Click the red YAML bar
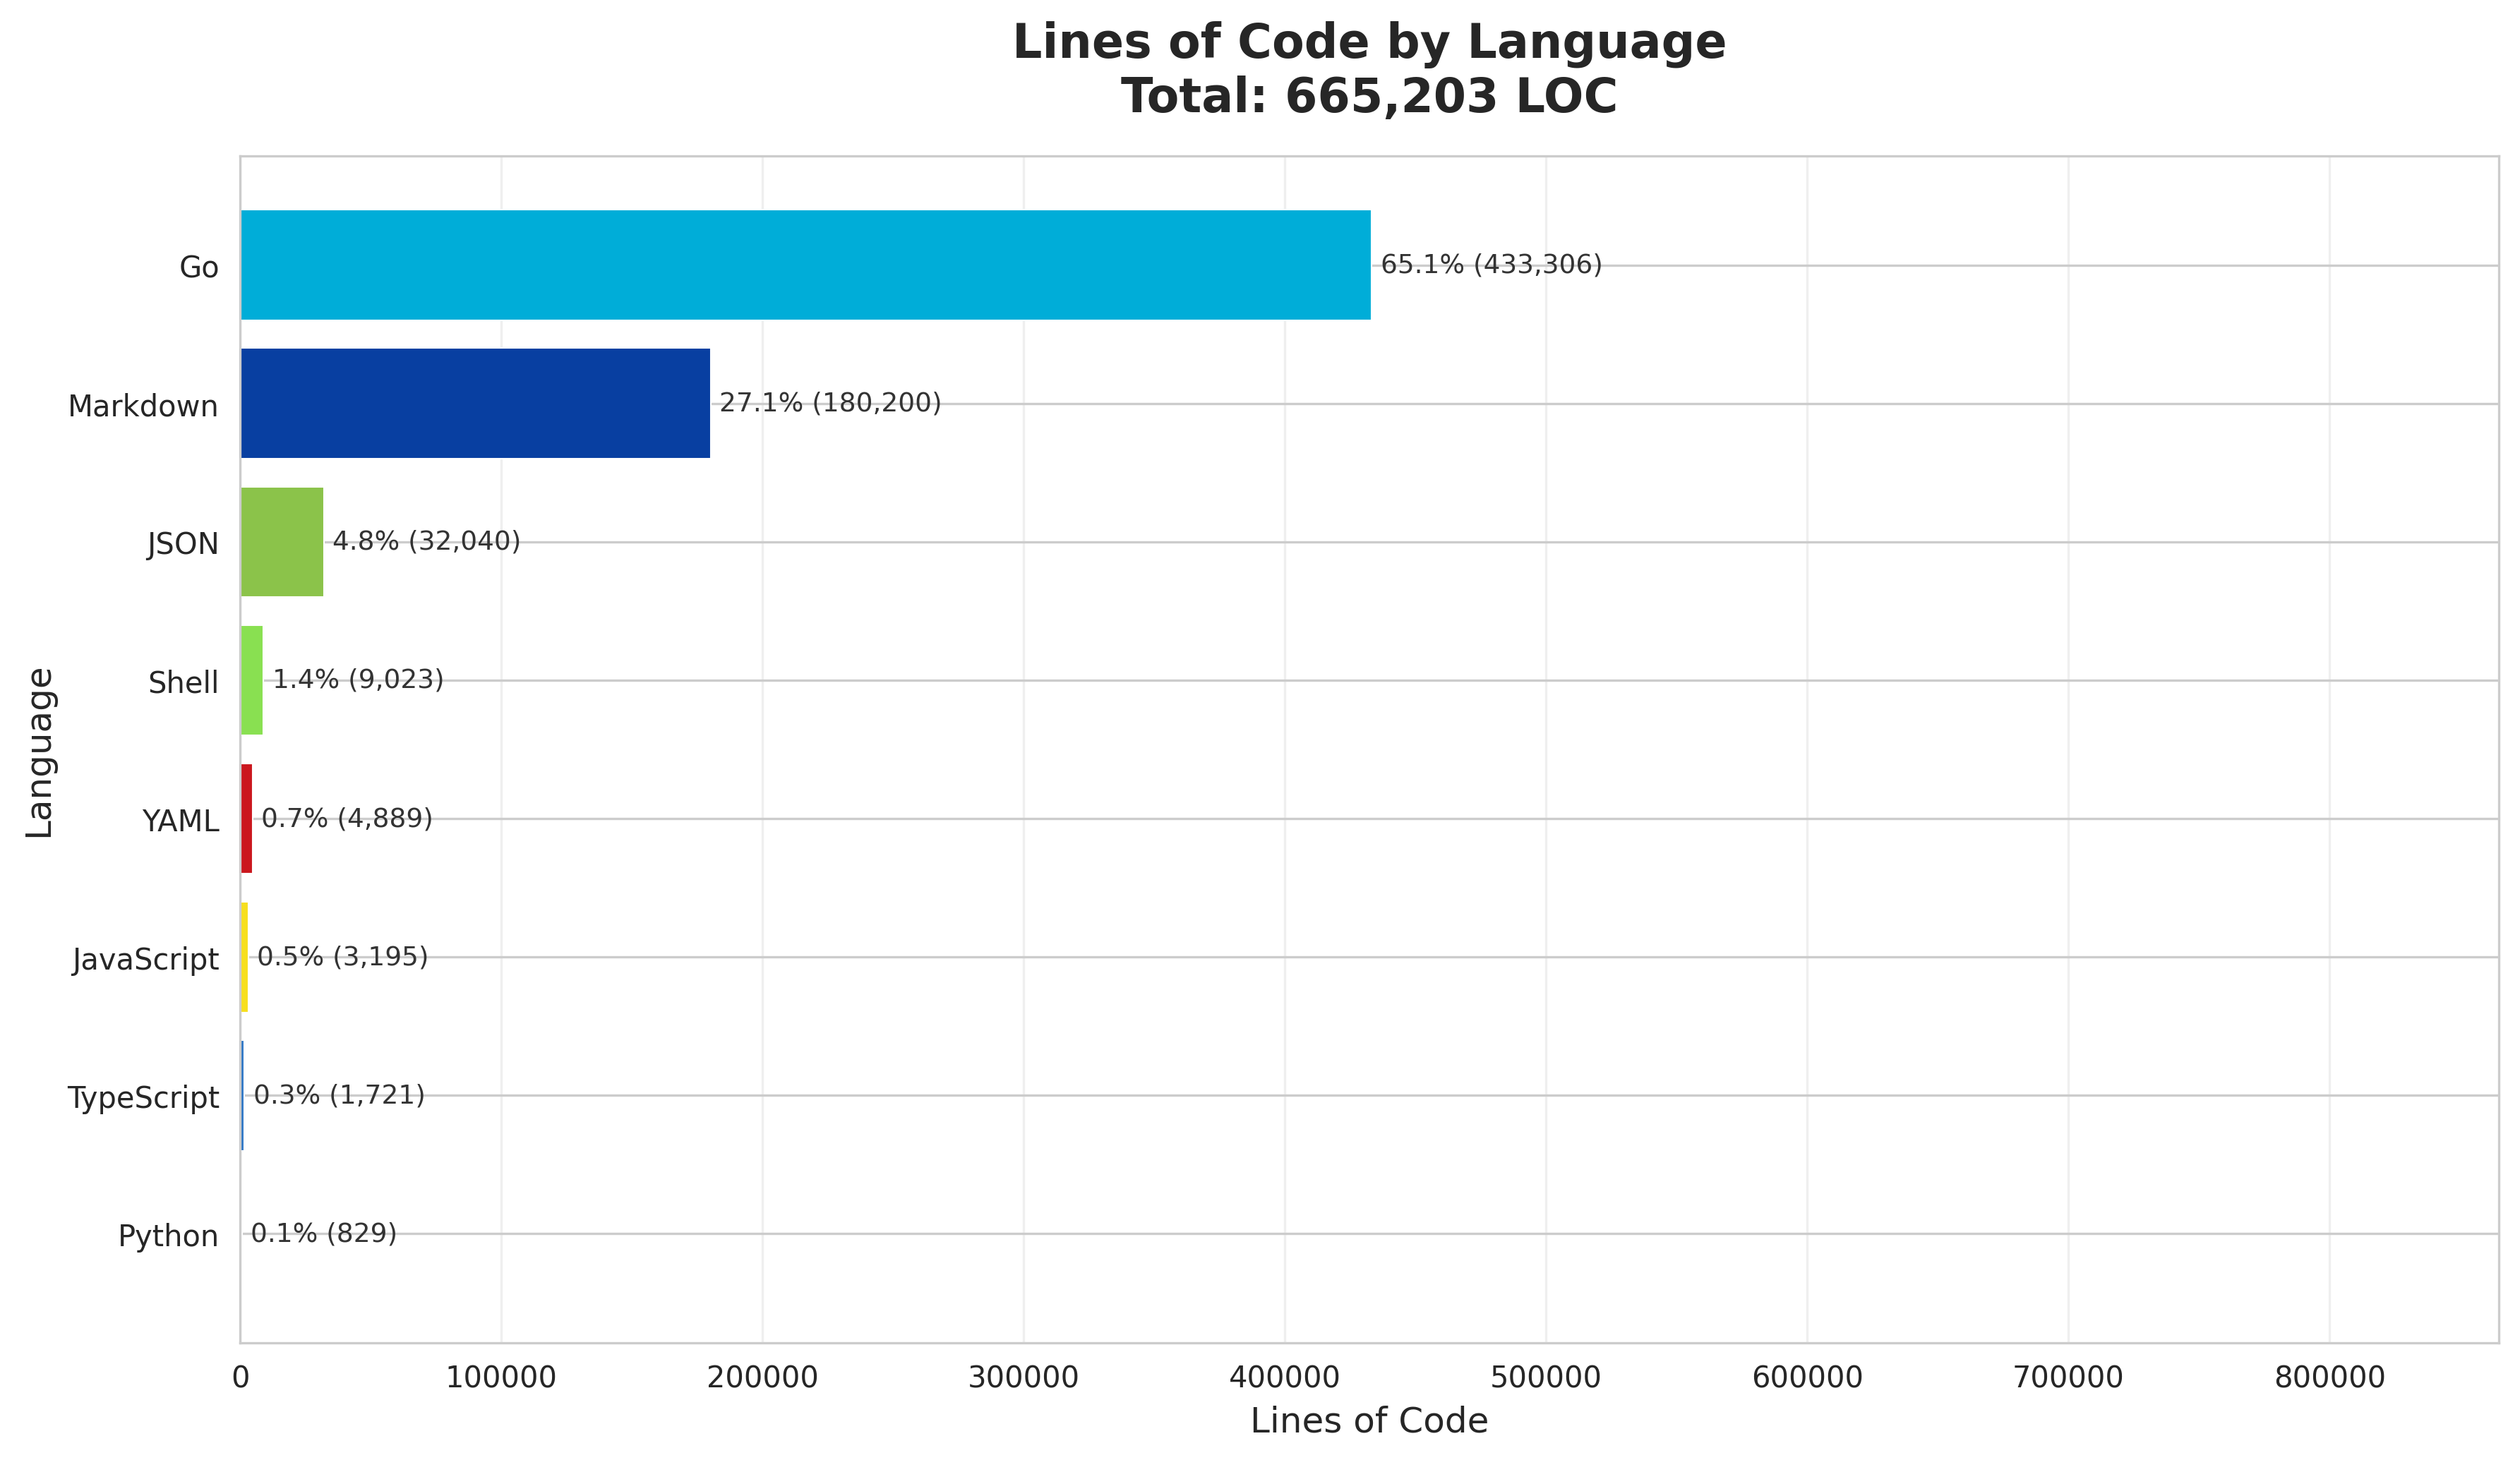This screenshot has width=2520, height=1460. pos(247,819)
